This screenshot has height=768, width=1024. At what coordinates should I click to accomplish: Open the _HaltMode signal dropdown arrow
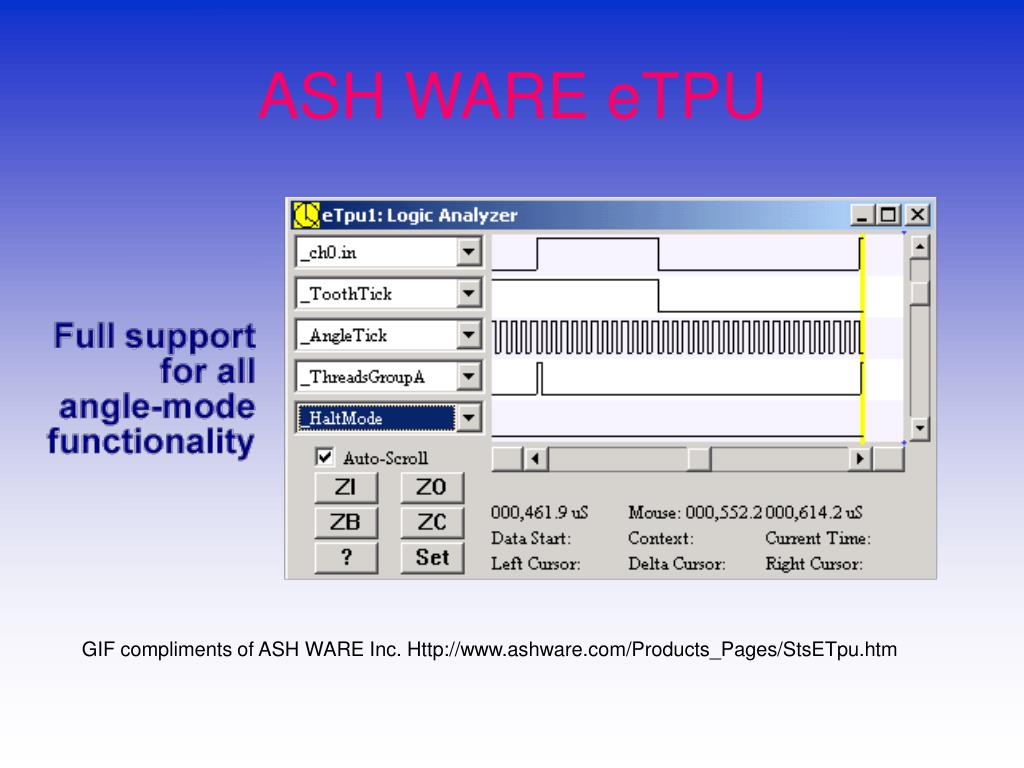[469, 418]
